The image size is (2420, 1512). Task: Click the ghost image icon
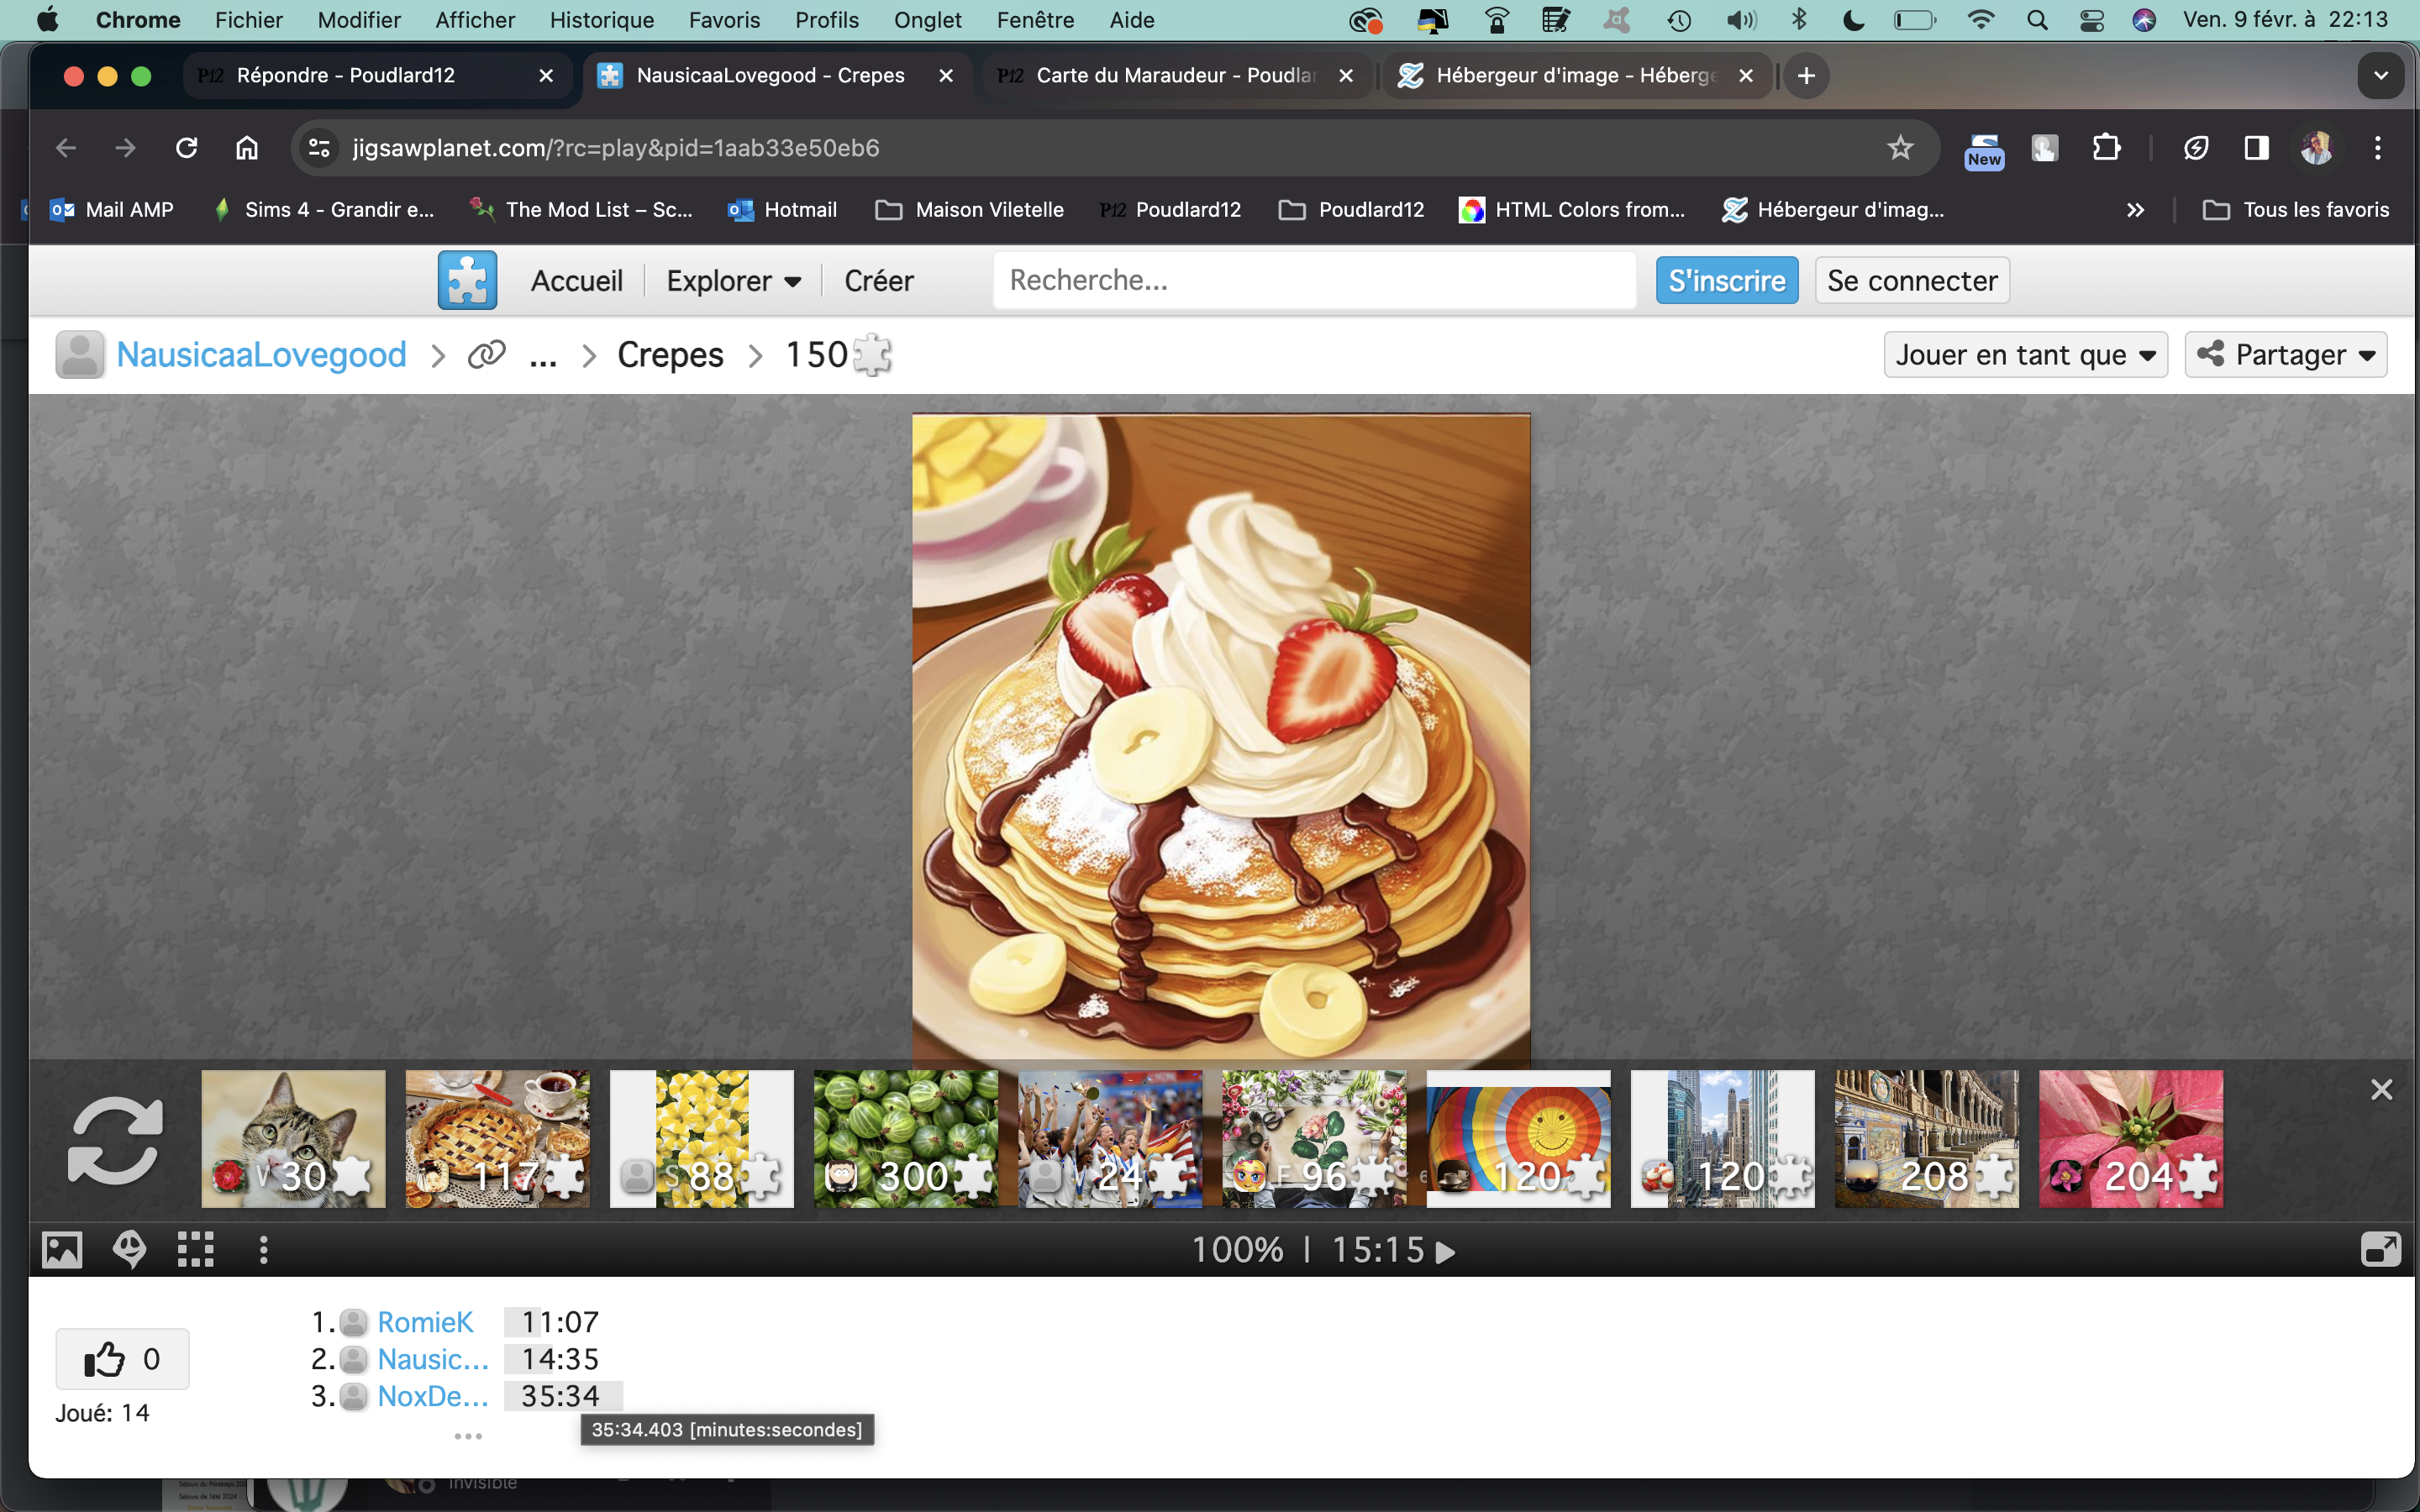tap(129, 1250)
